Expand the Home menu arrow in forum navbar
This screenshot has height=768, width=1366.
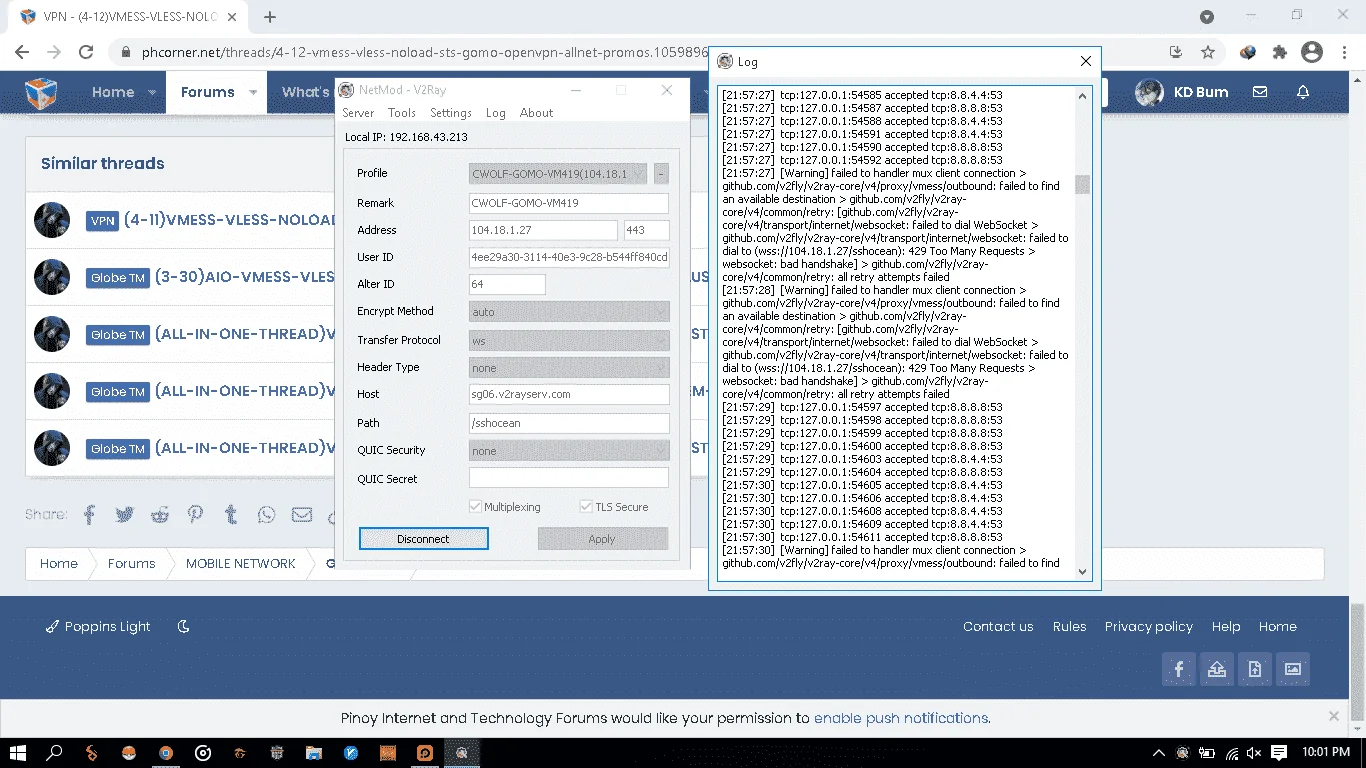(x=152, y=92)
